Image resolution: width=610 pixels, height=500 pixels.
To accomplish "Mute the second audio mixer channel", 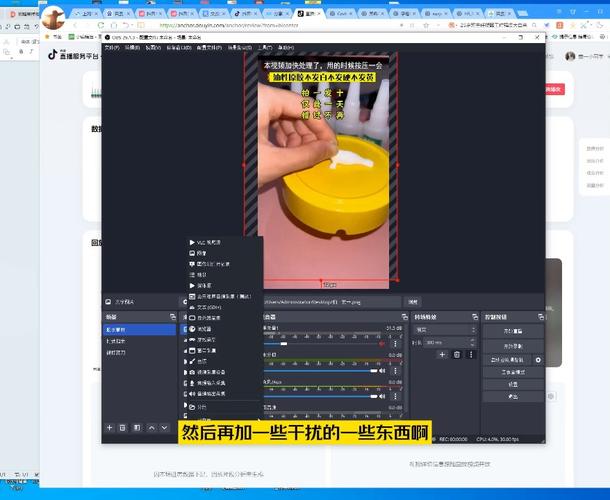I will click(382, 370).
